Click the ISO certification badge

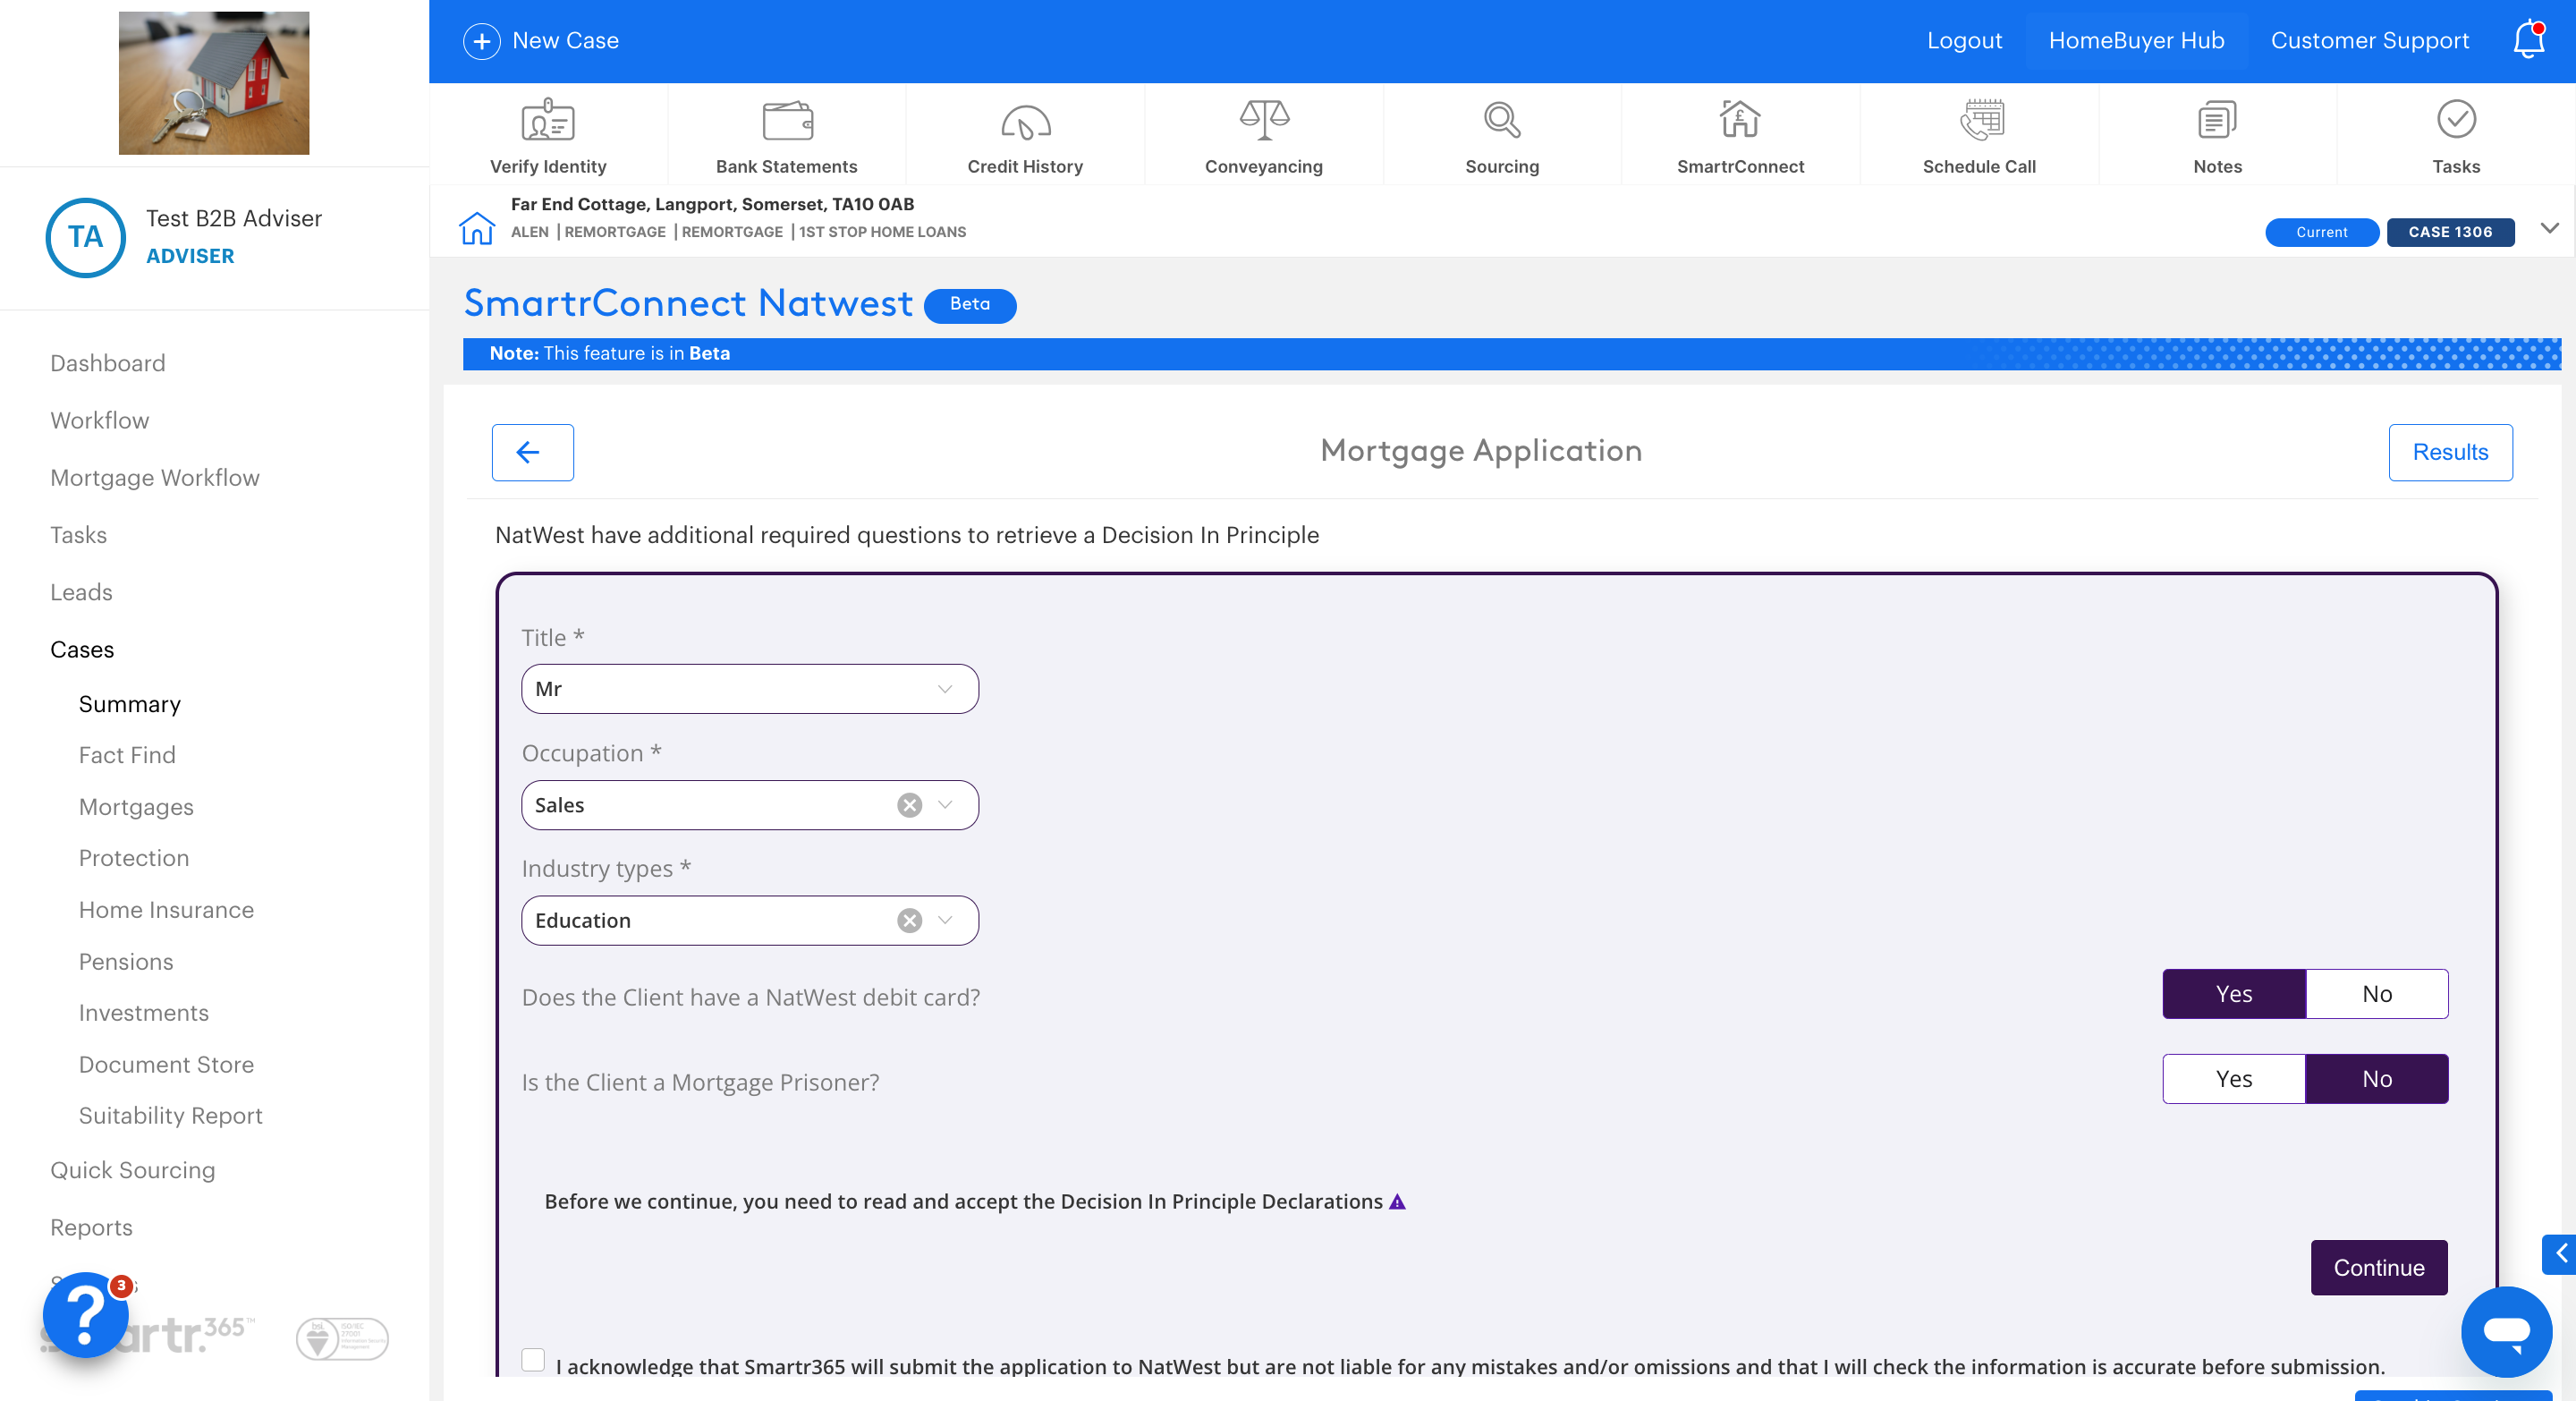342,1338
